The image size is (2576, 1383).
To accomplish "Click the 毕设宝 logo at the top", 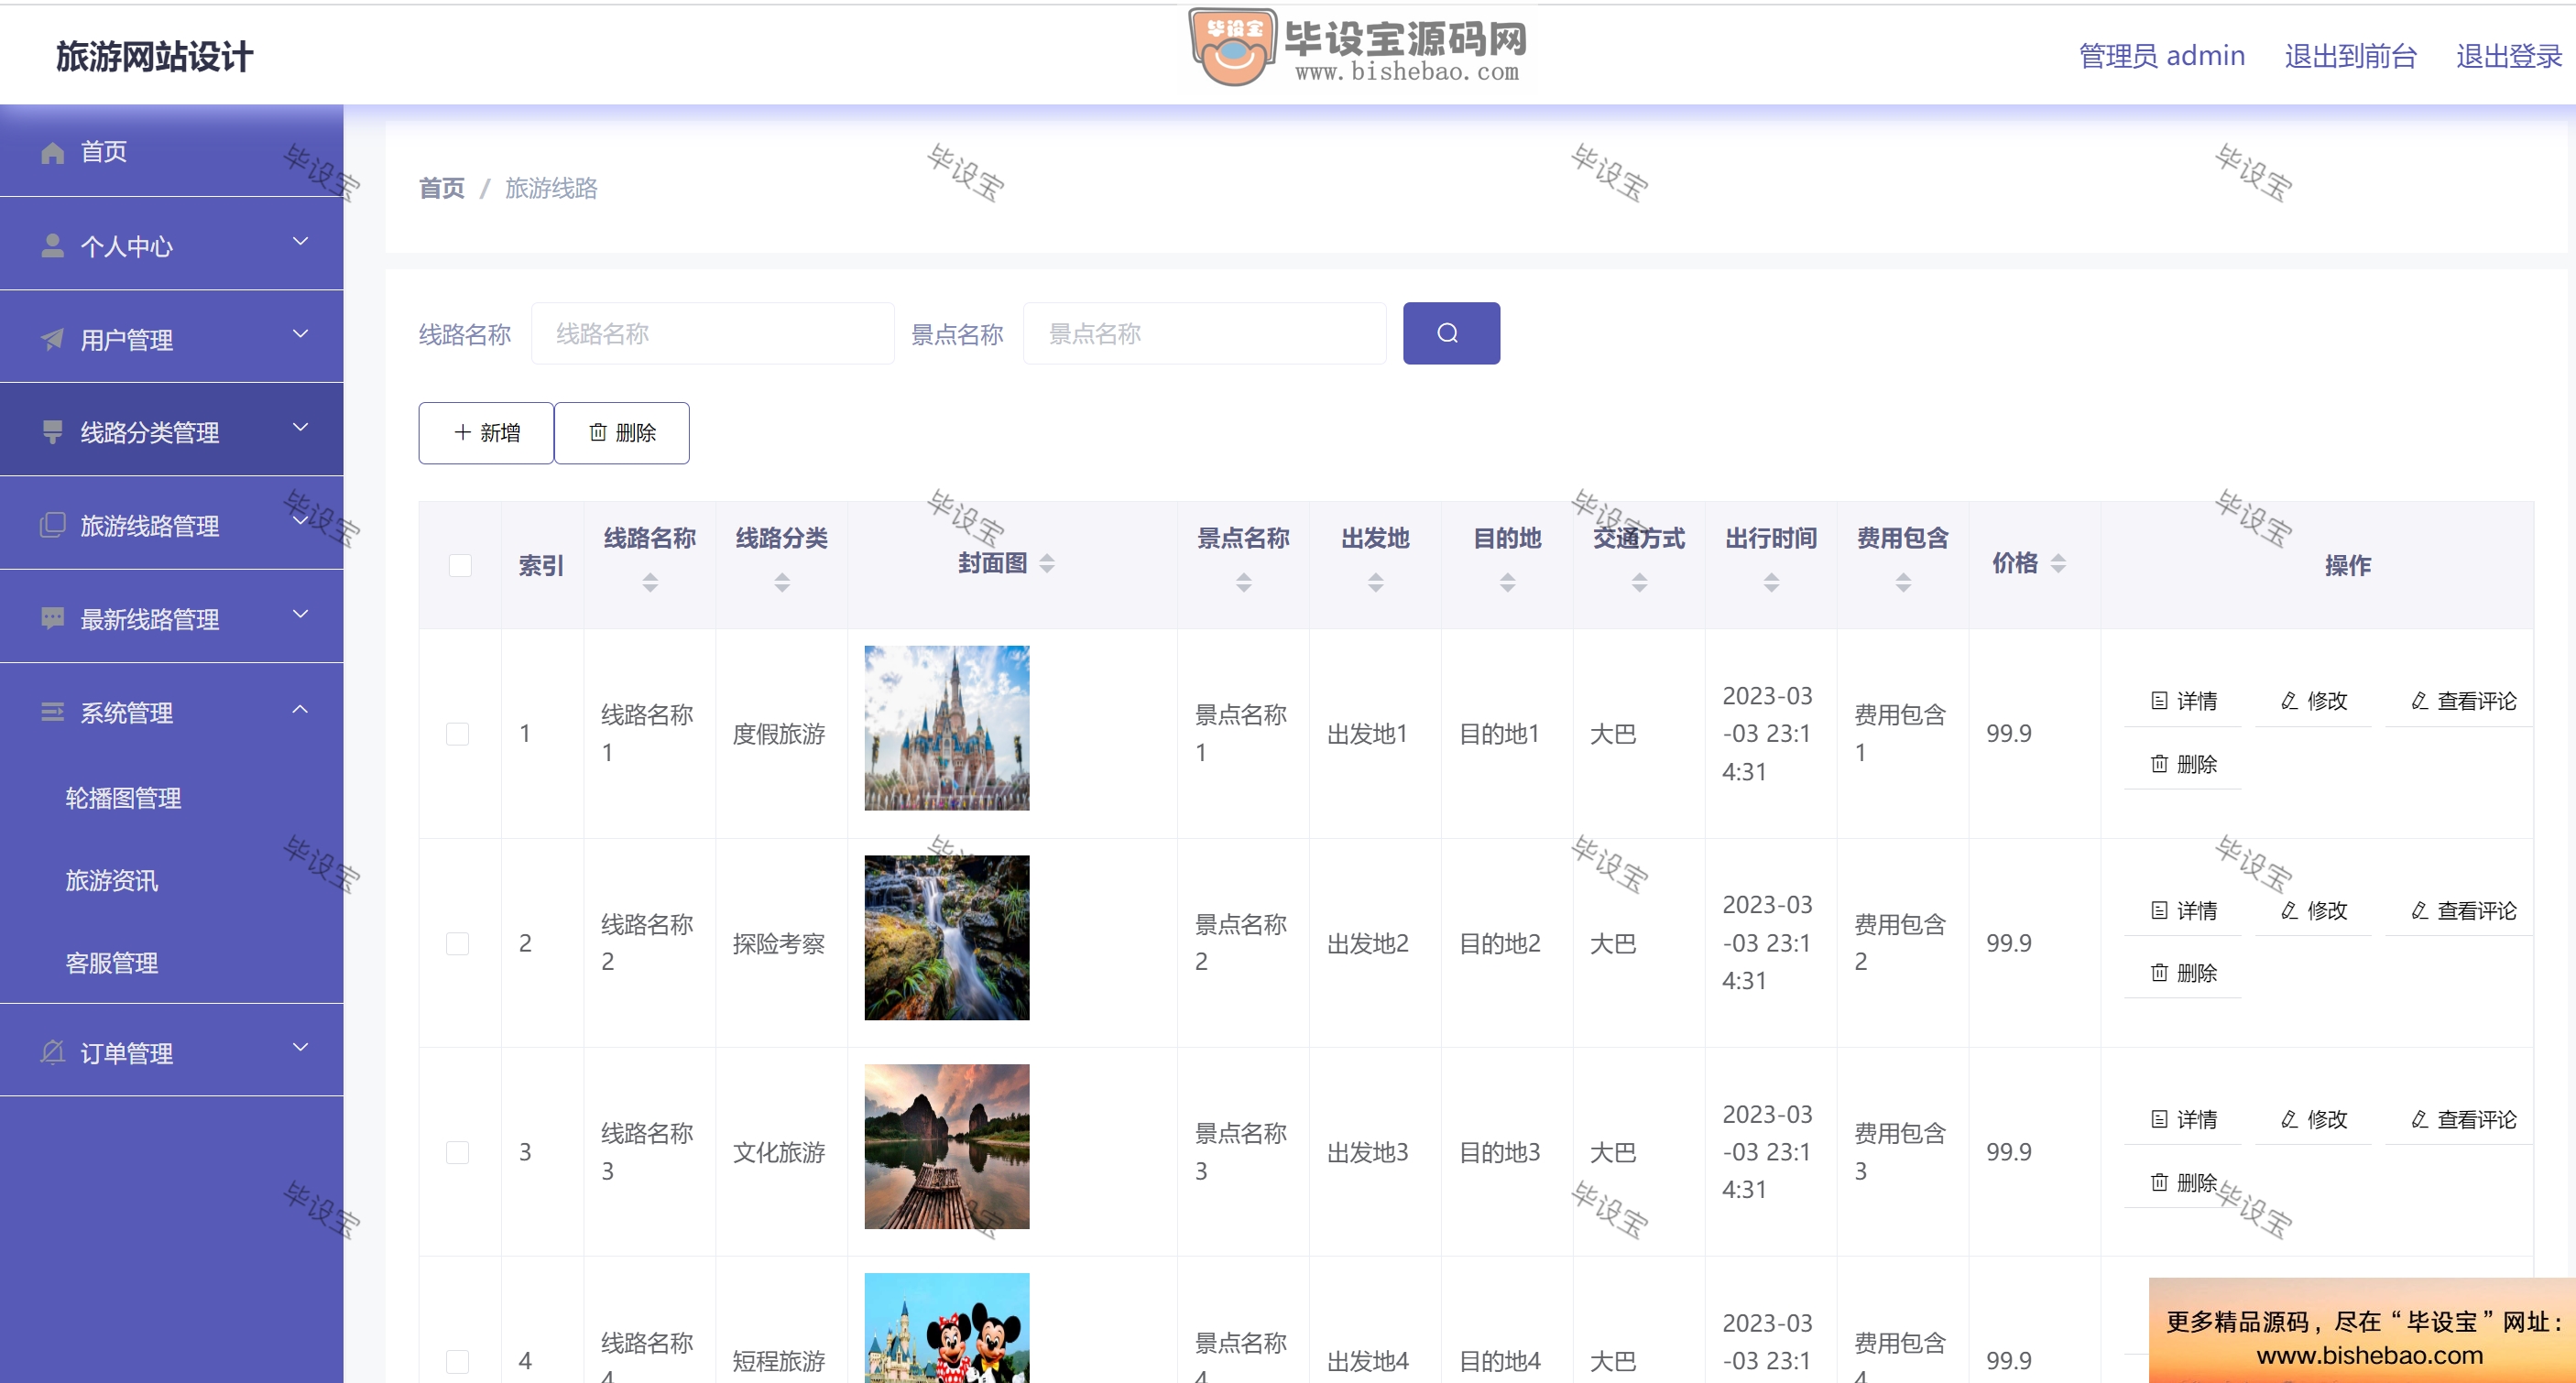I will [1357, 47].
